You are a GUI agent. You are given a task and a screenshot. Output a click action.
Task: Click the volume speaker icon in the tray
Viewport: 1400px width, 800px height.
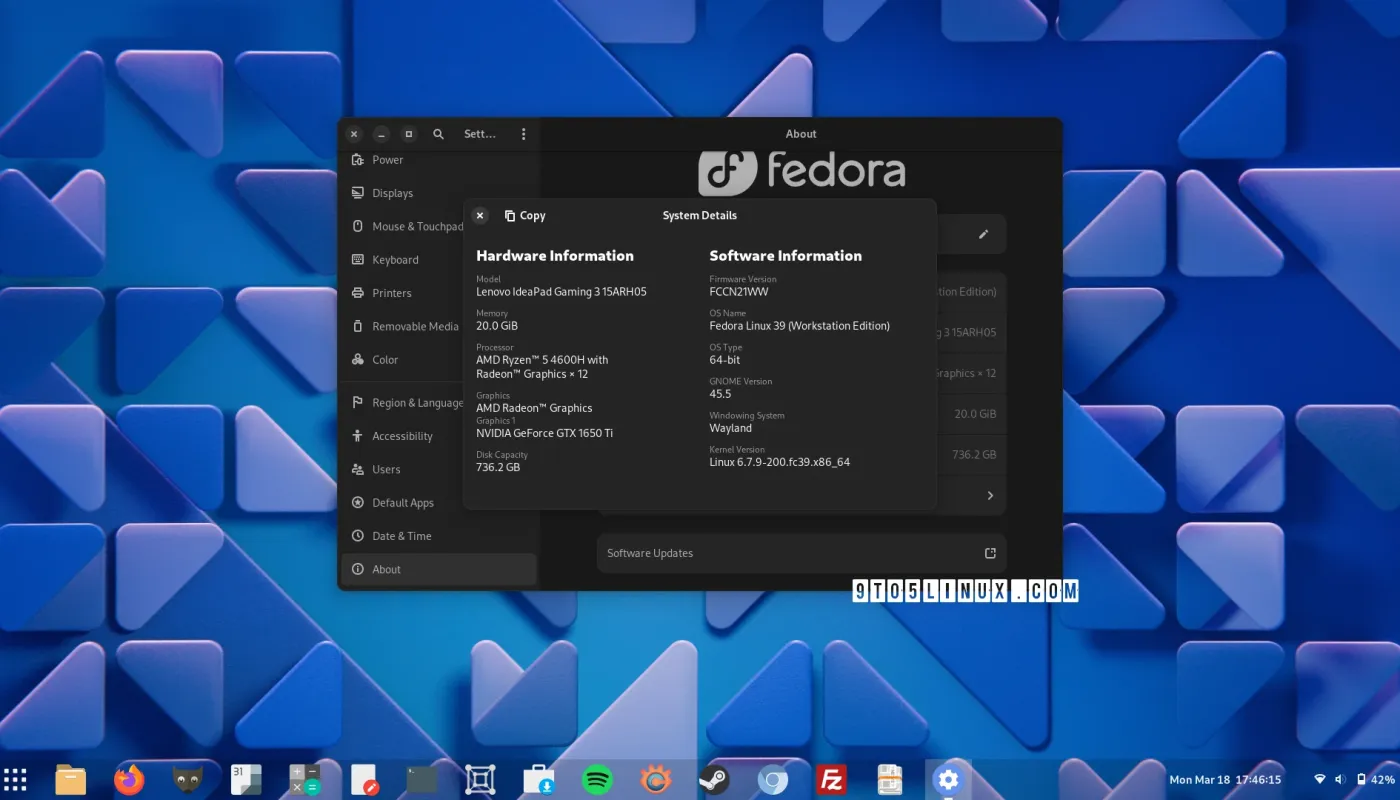pyautogui.click(x=1340, y=779)
